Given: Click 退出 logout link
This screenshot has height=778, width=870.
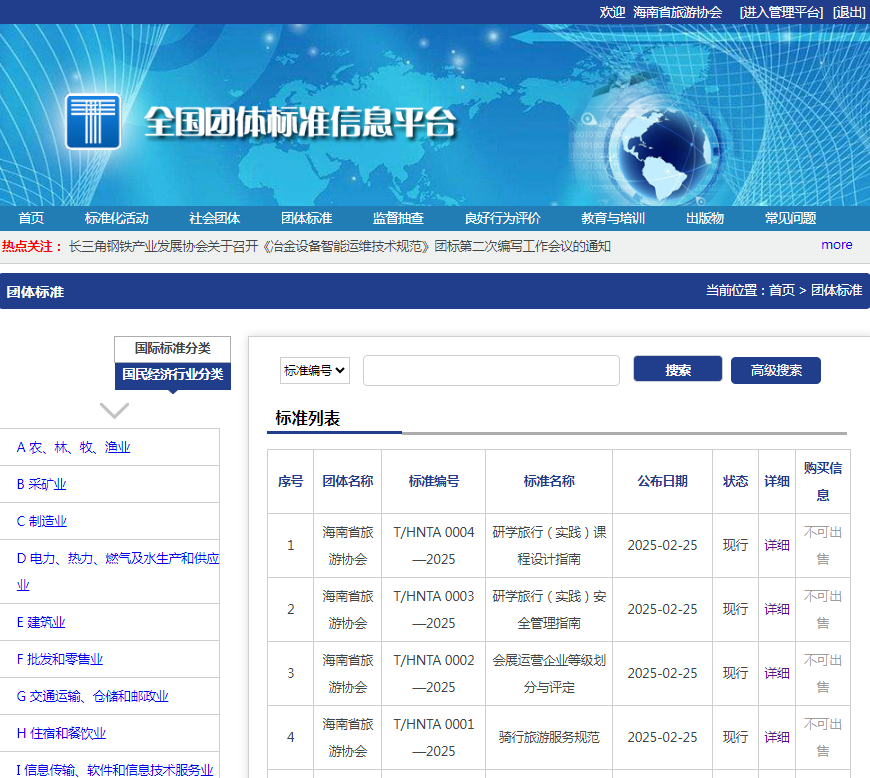Looking at the screenshot, I should pos(849,12).
